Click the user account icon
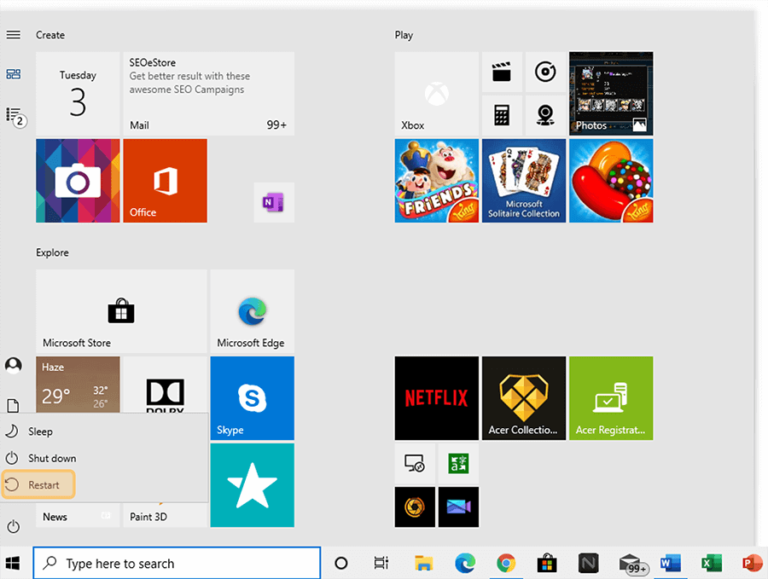This screenshot has height=579, width=768. click(x=13, y=365)
